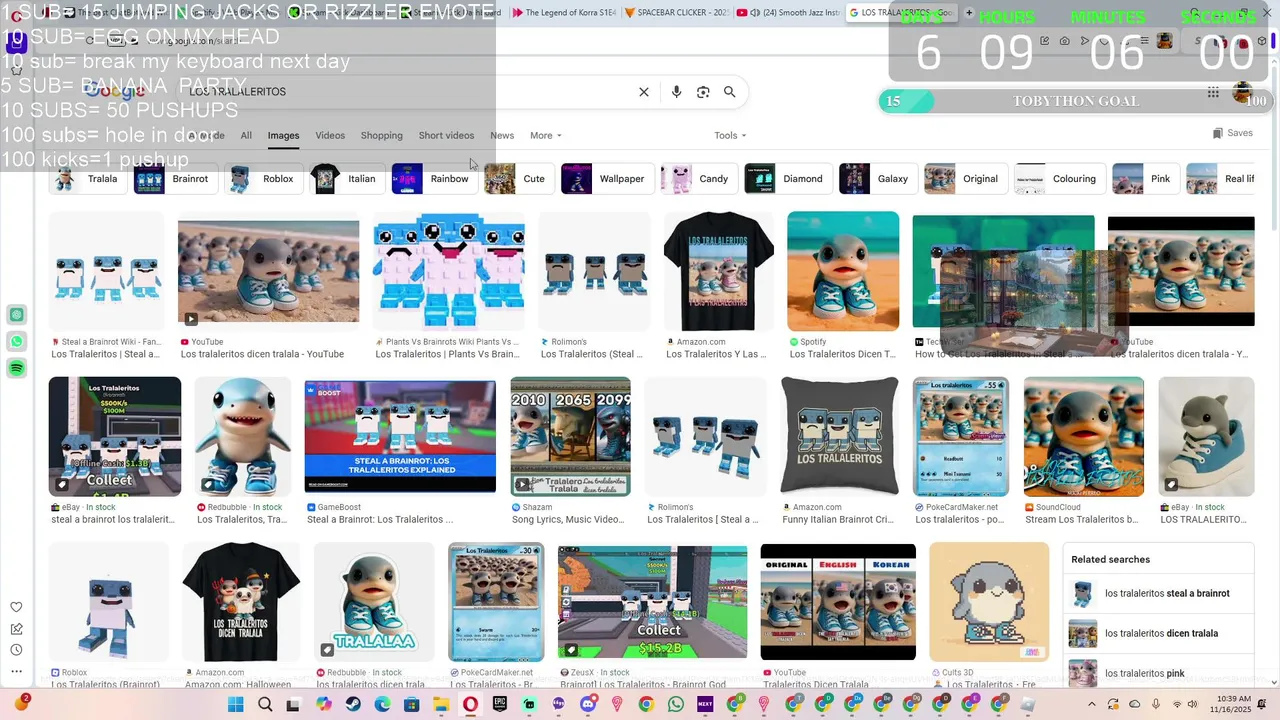Filter images by the Italian chip
This screenshot has width=1280, height=720.
[346, 179]
